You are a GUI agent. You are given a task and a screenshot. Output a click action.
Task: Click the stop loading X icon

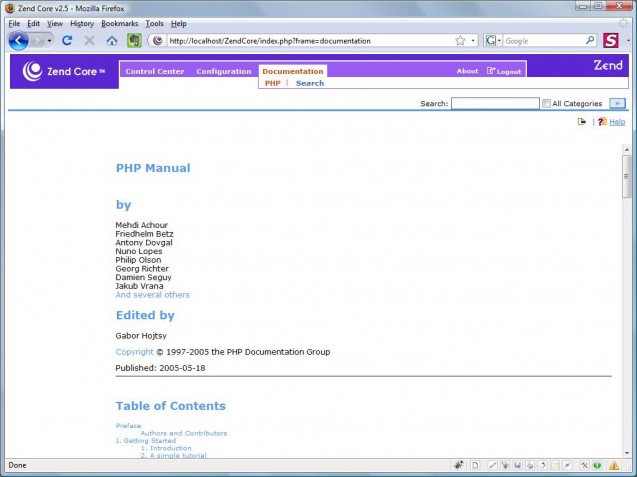[x=89, y=40]
